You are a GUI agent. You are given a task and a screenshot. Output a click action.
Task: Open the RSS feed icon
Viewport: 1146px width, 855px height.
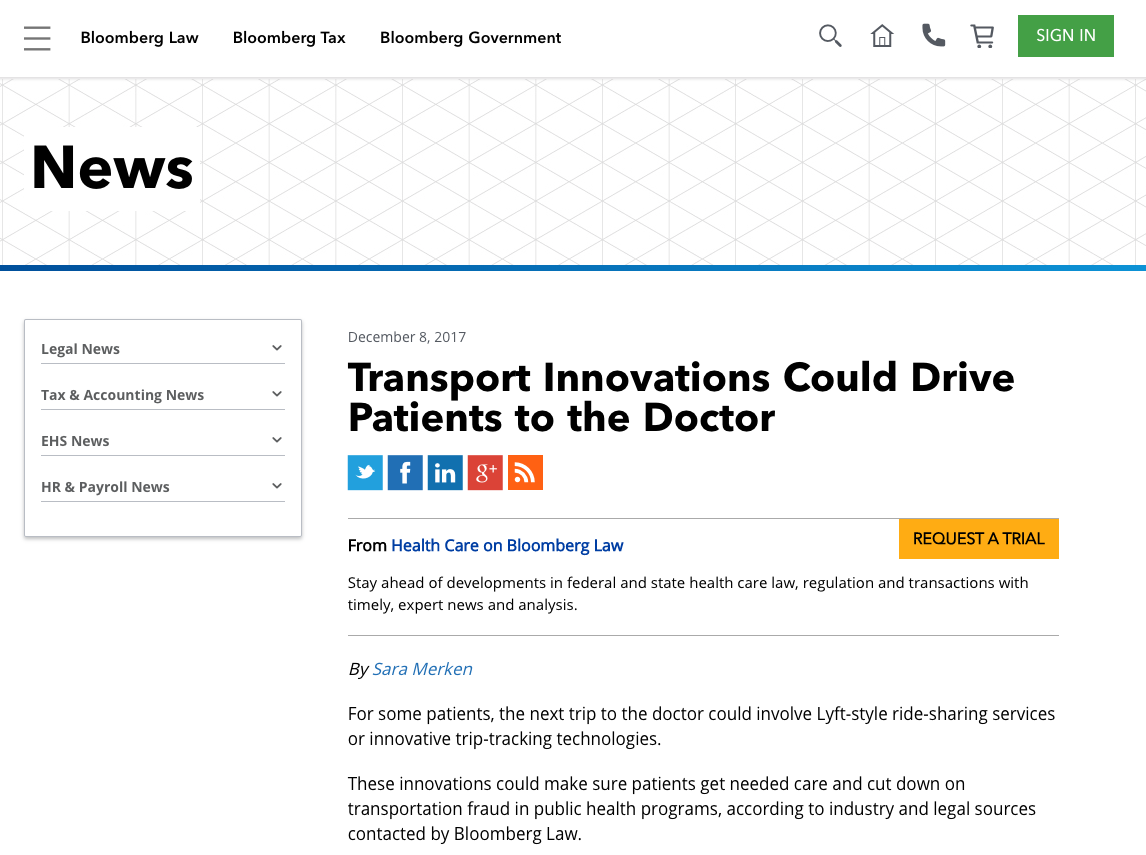coord(525,472)
